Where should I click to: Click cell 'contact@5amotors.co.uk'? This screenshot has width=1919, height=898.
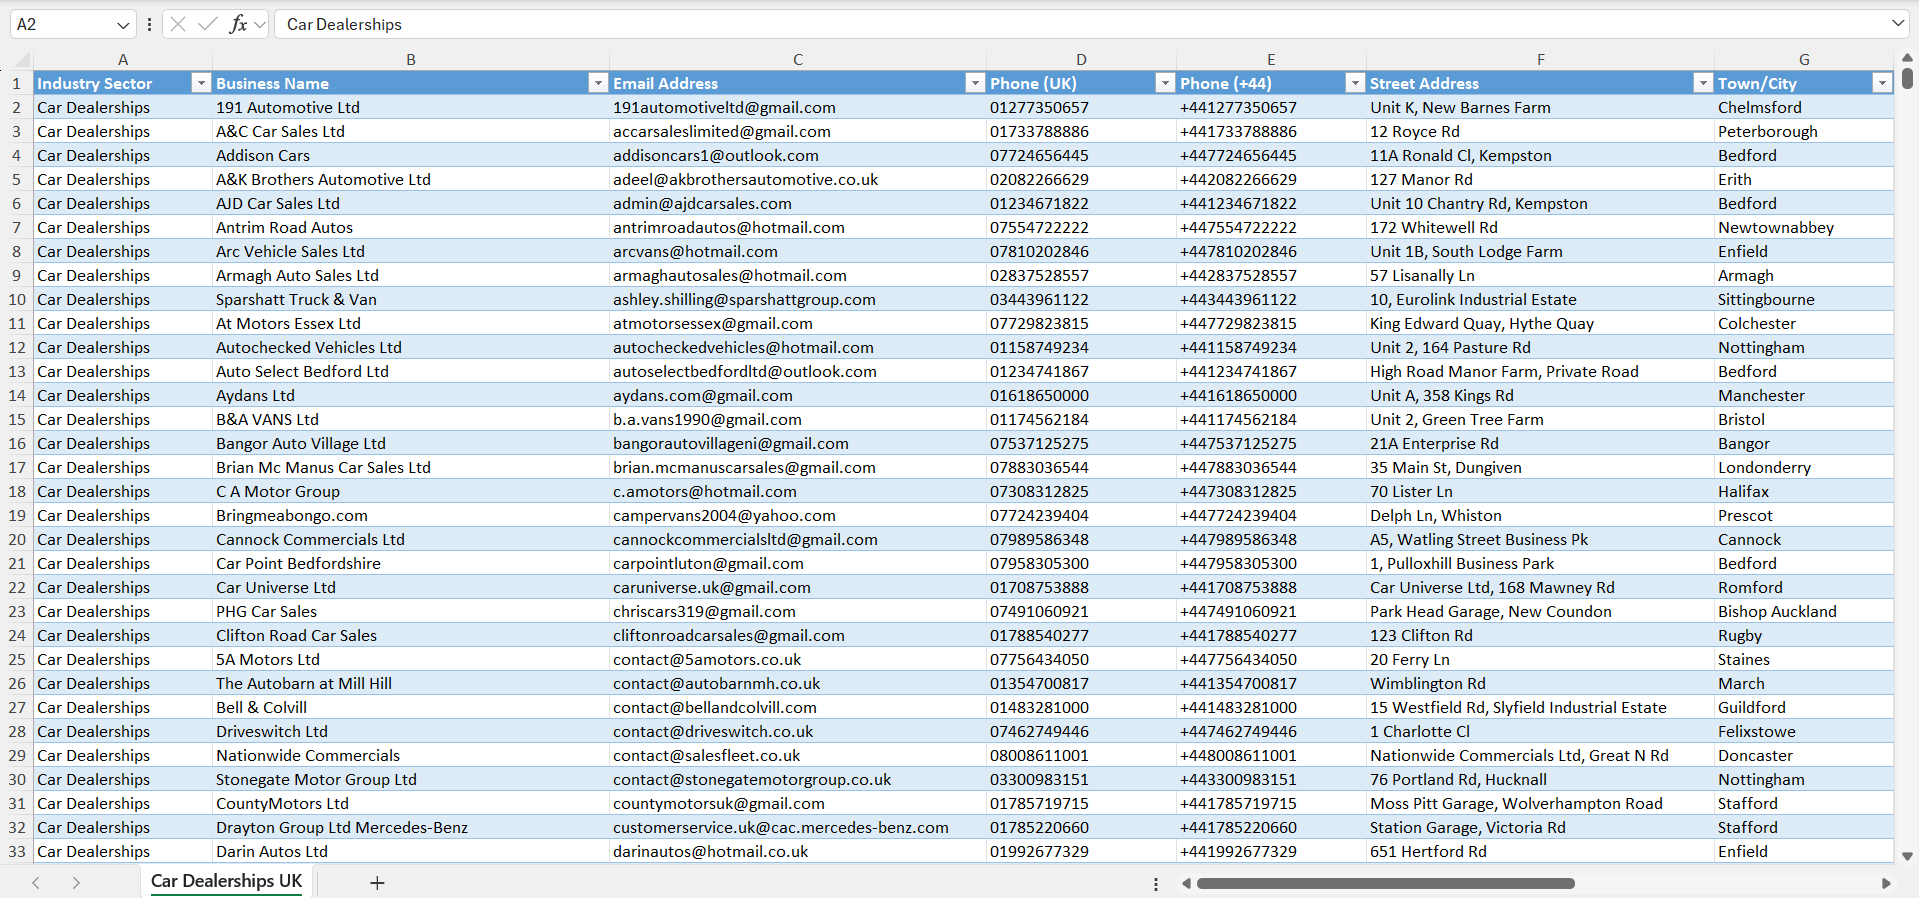[798, 659]
